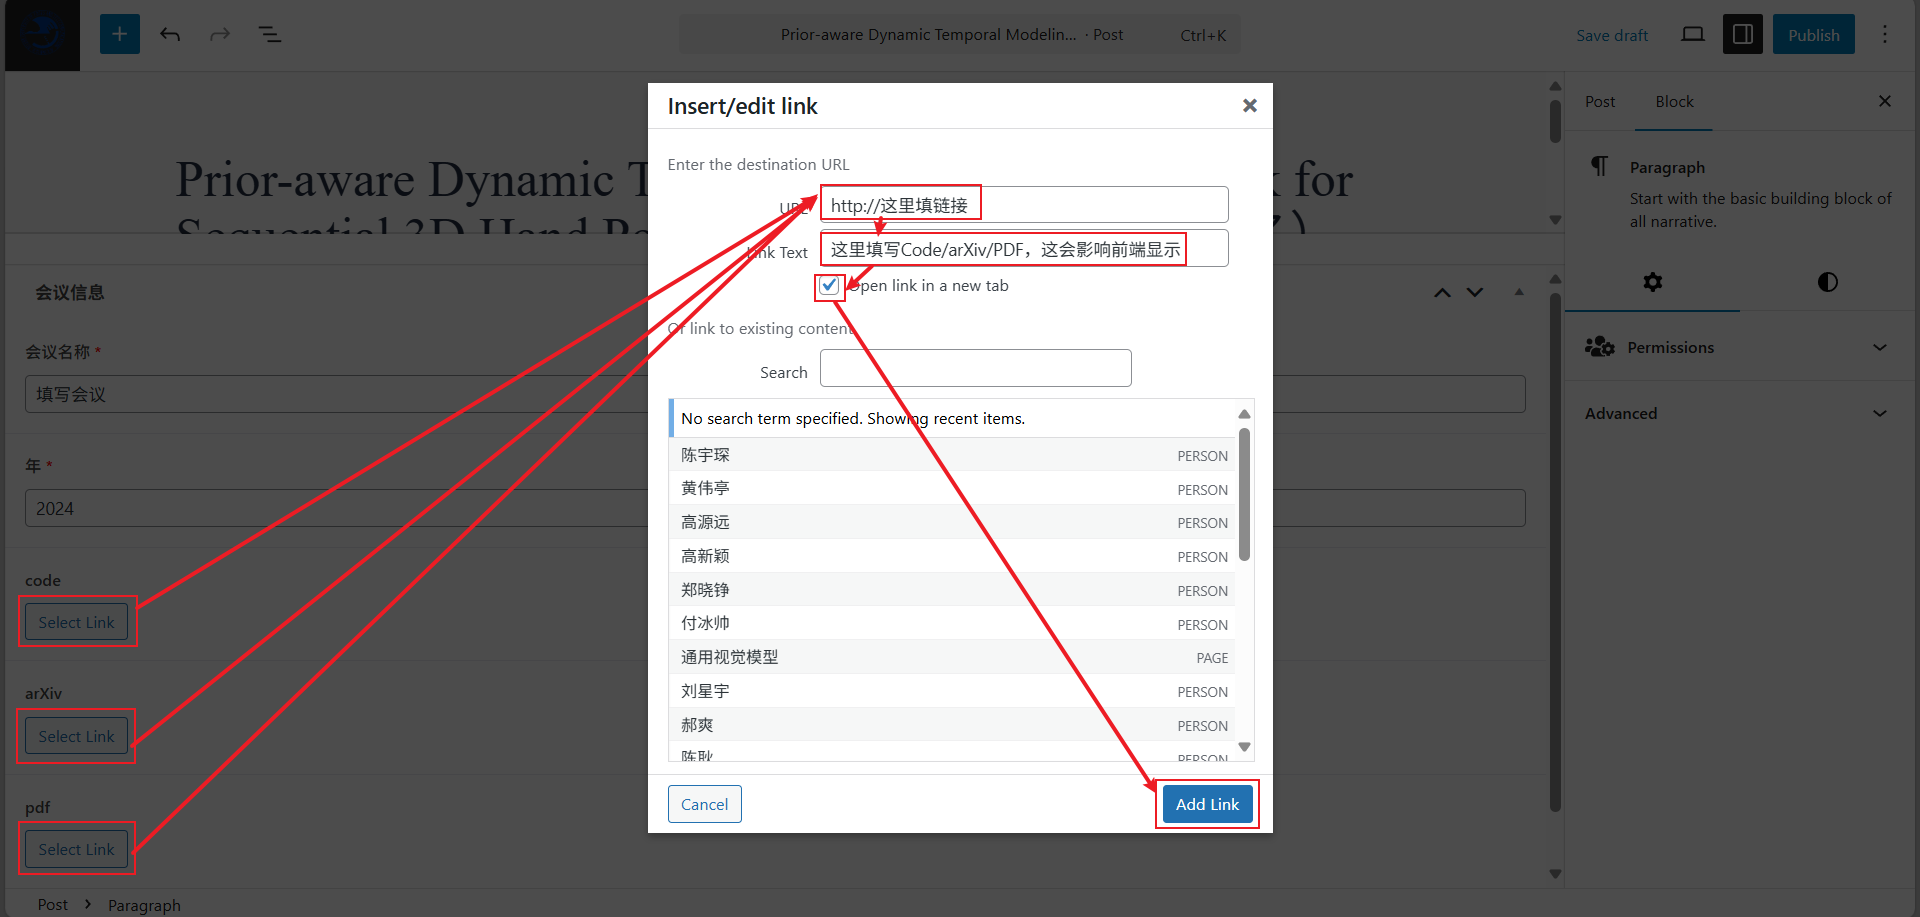Viewport: 1920px width, 917px height.
Task: Click the block inserter plus icon
Action: 119,34
